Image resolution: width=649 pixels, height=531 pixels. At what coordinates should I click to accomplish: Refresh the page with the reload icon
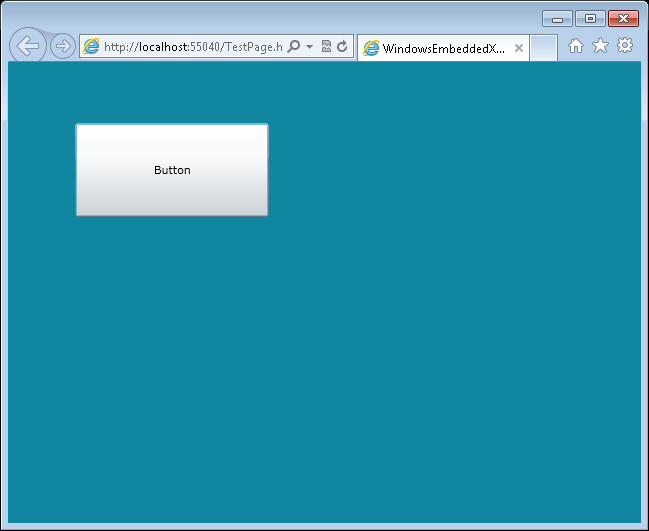342,46
